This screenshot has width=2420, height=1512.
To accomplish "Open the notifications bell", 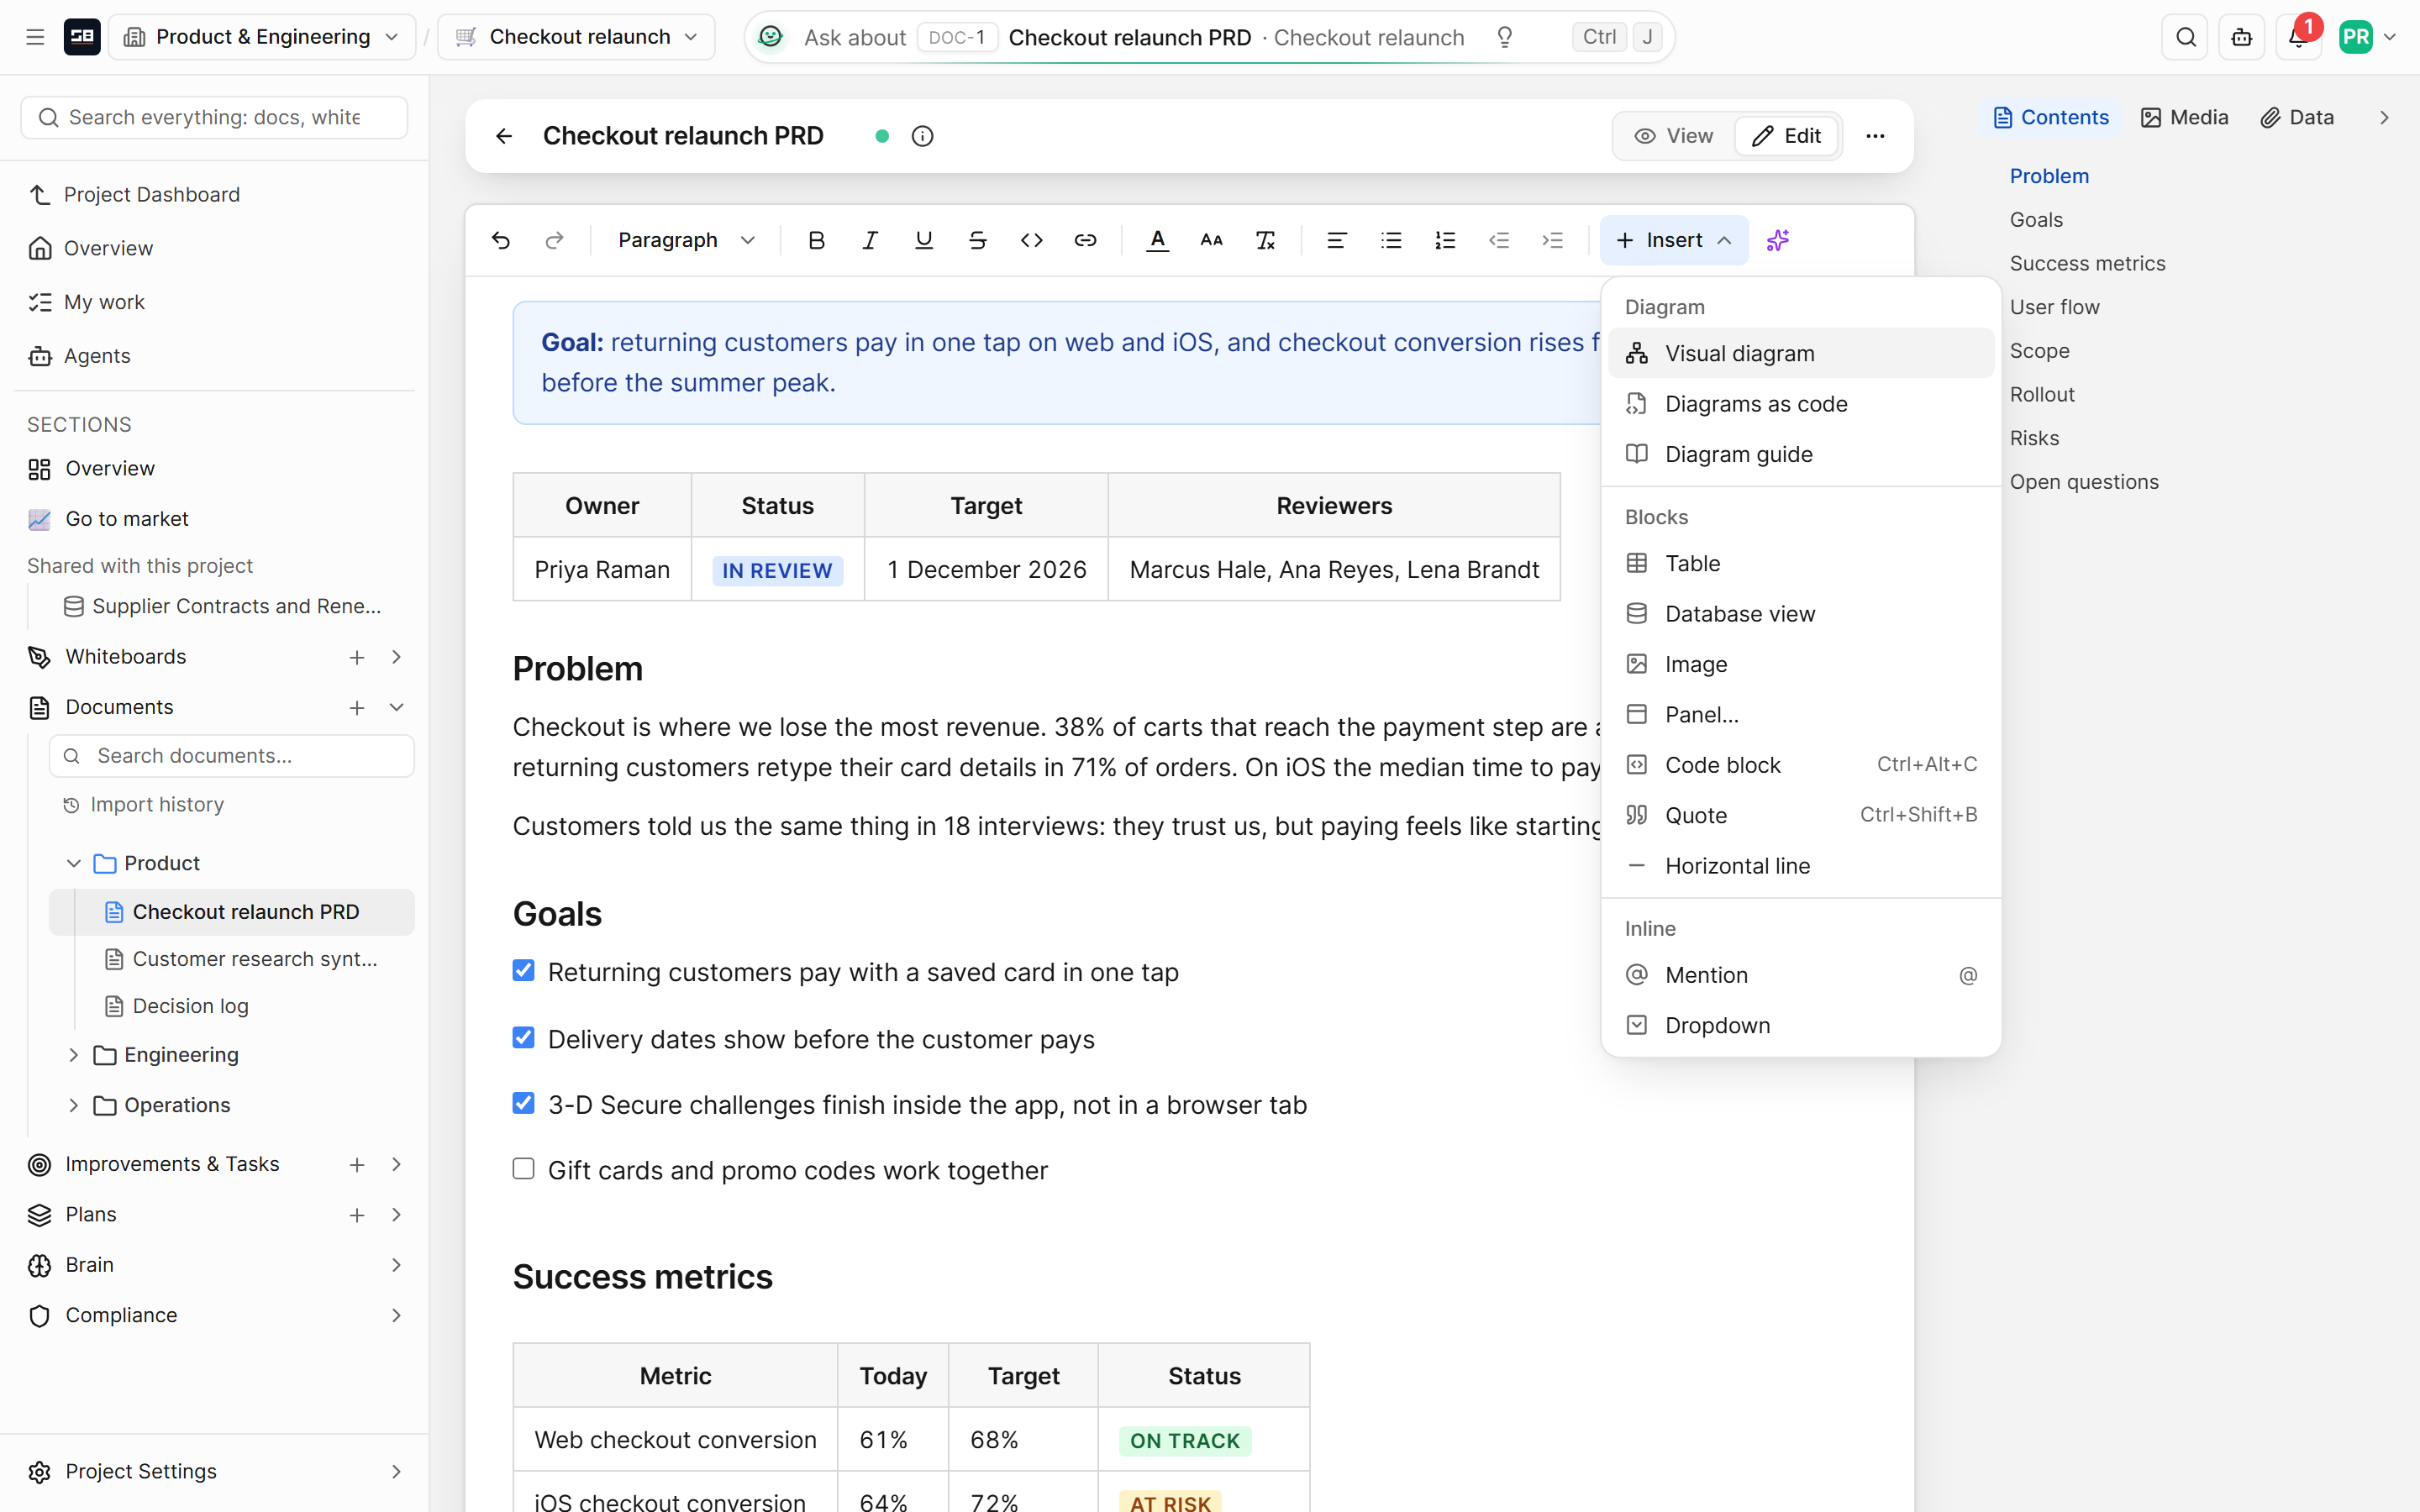I will pos(2298,37).
